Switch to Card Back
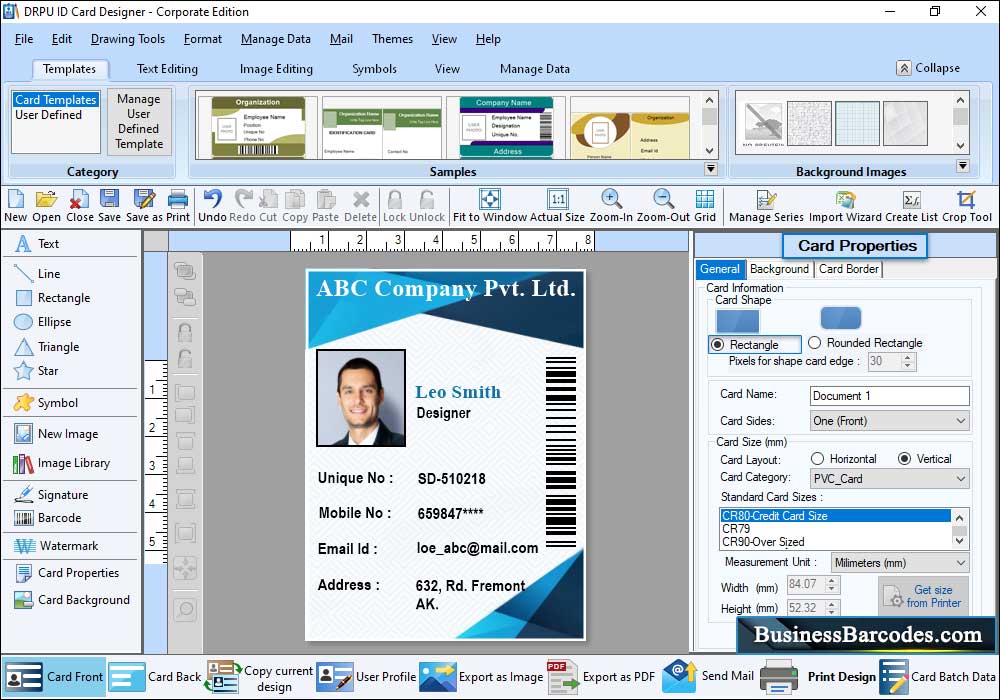This screenshot has height=700, width=1000. tap(156, 676)
